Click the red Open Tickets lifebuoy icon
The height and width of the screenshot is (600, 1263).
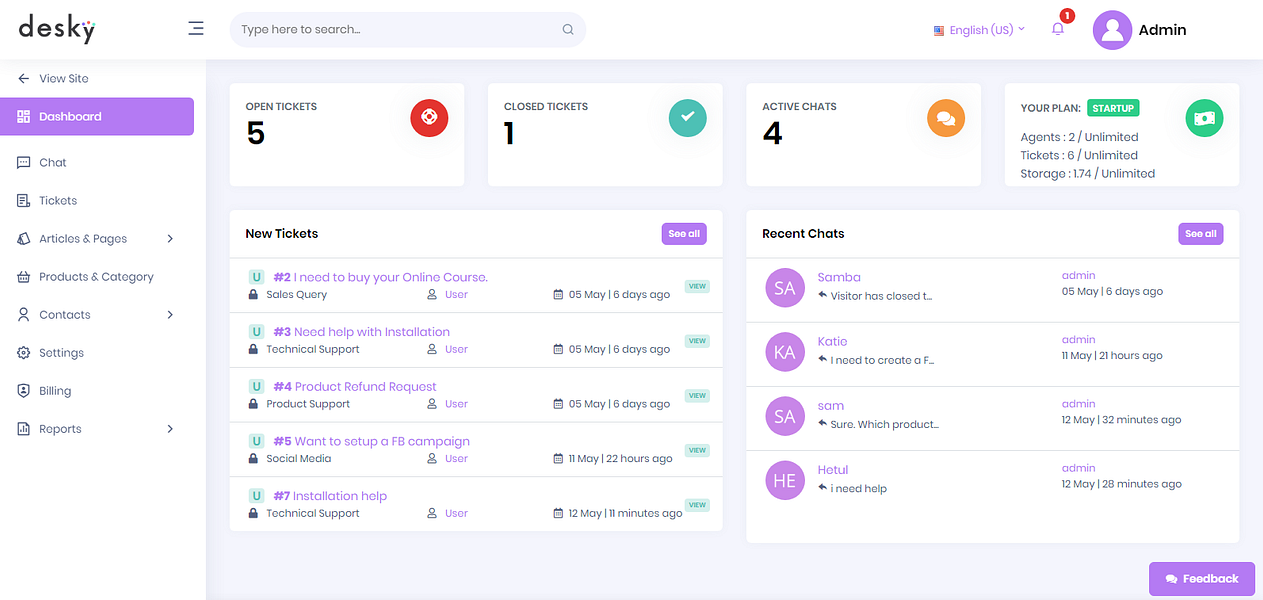(x=429, y=118)
